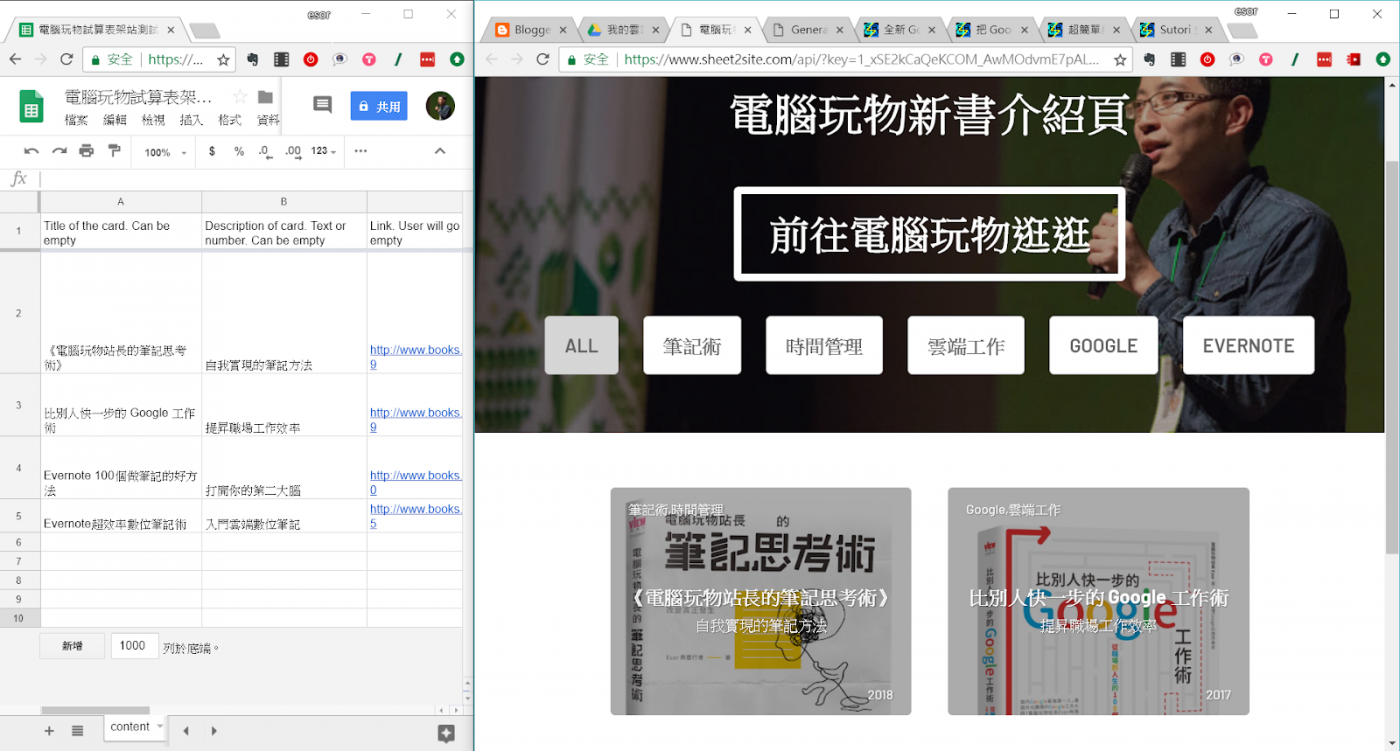
Task: Open zoom 100% dropdown in Sheets
Action: click(165, 152)
